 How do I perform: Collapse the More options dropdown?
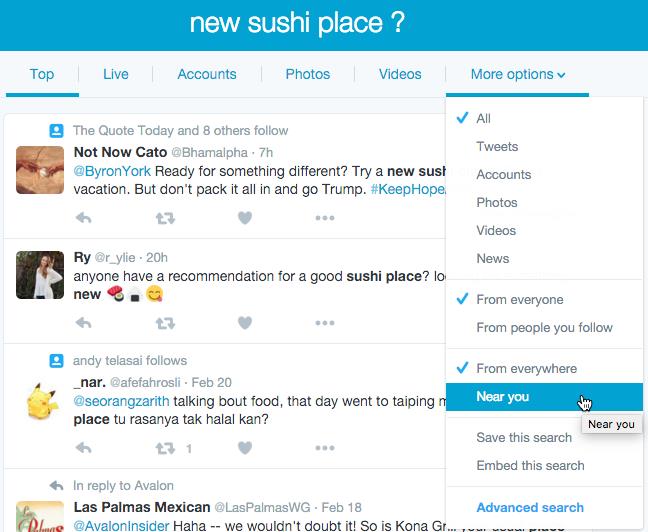(x=518, y=74)
